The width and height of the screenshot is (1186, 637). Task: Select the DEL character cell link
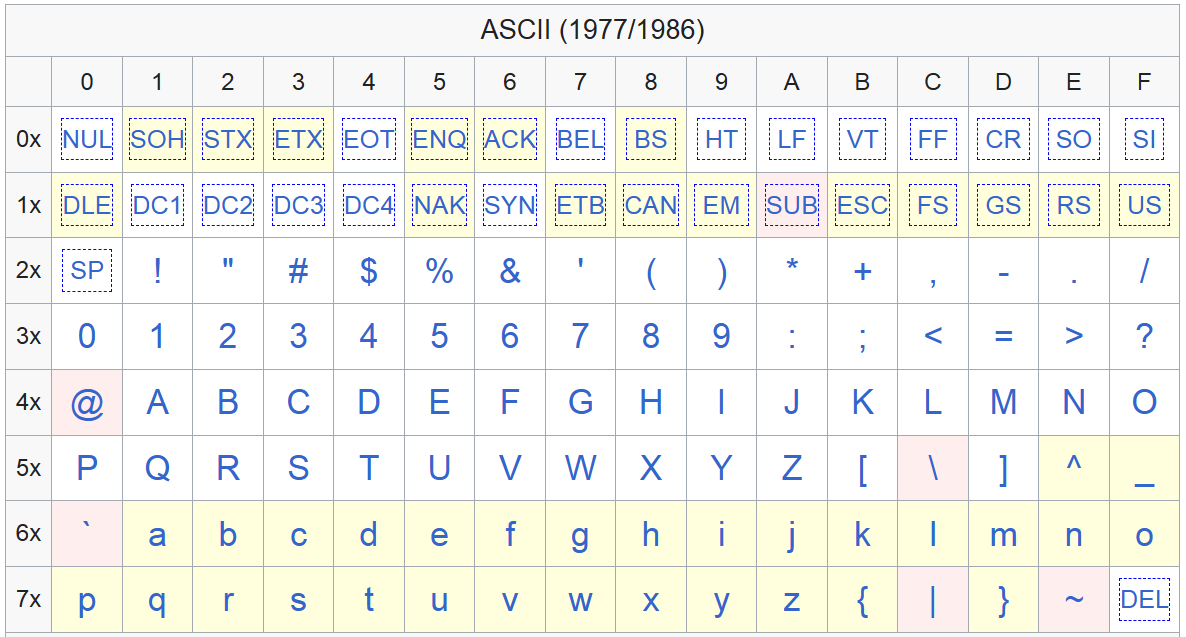[1144, 599]
